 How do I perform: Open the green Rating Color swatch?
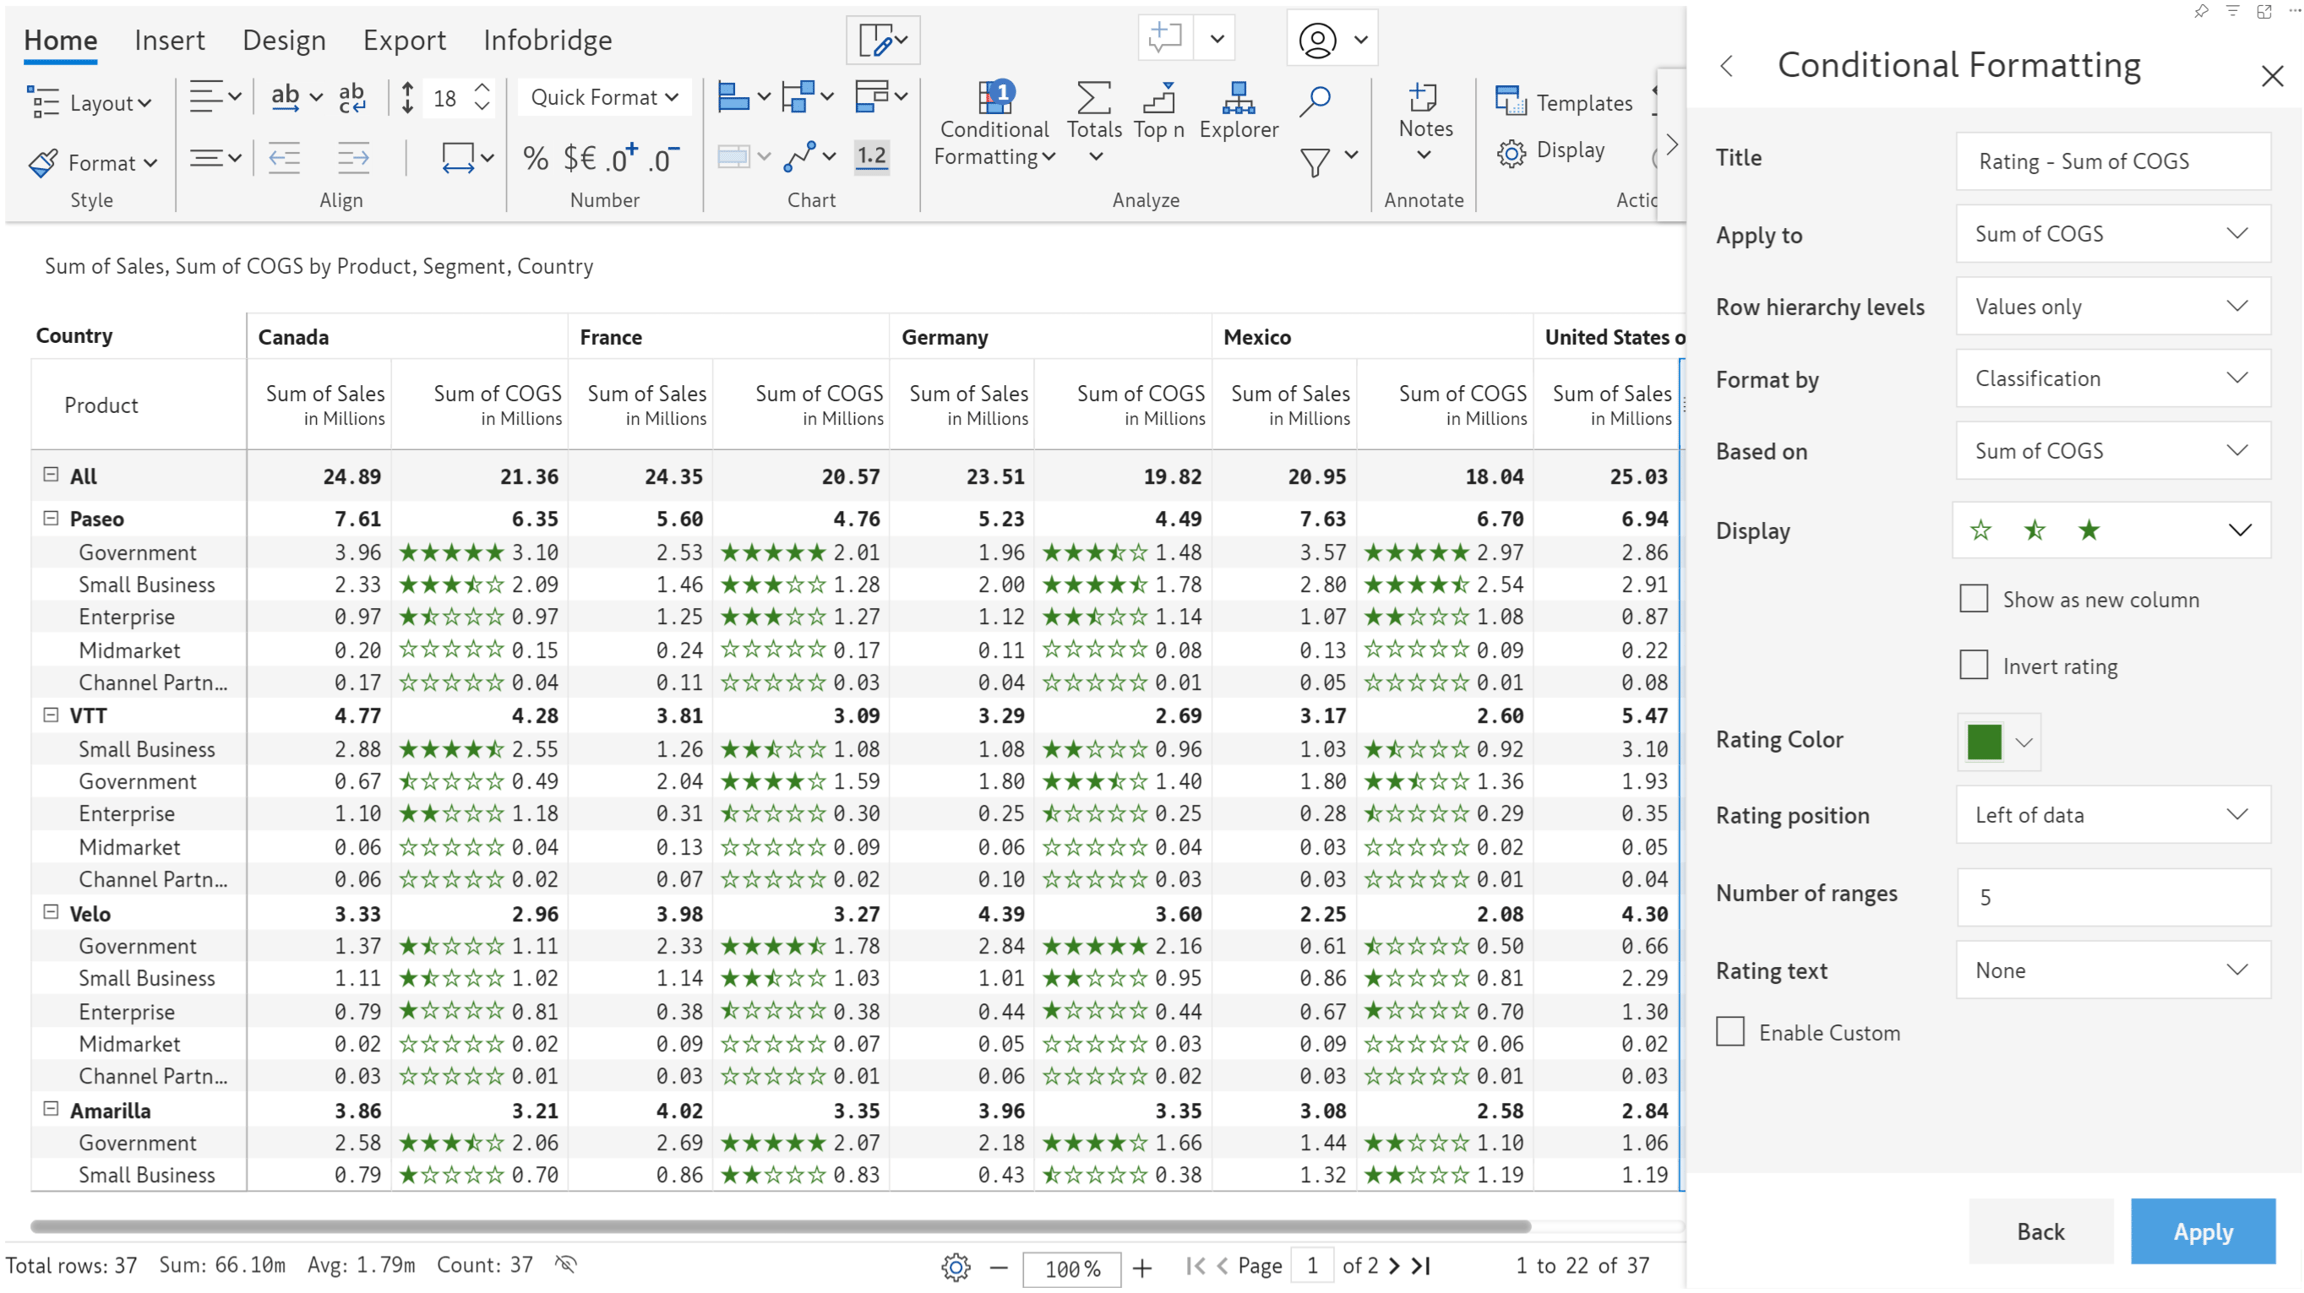pos(1984,742)
